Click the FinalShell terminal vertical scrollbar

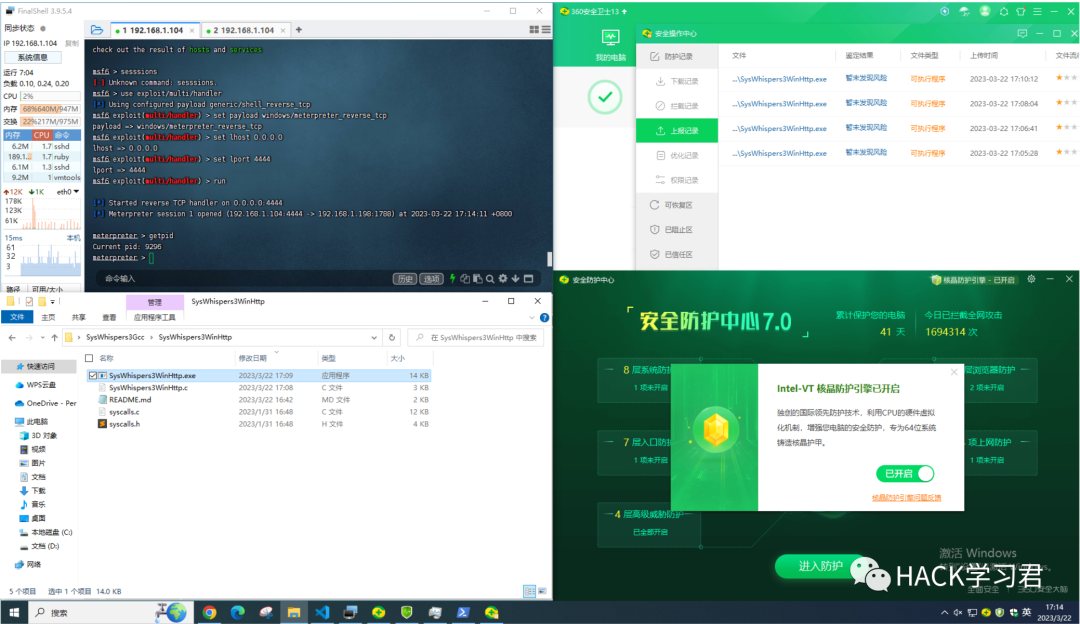[x=549, y=258]
